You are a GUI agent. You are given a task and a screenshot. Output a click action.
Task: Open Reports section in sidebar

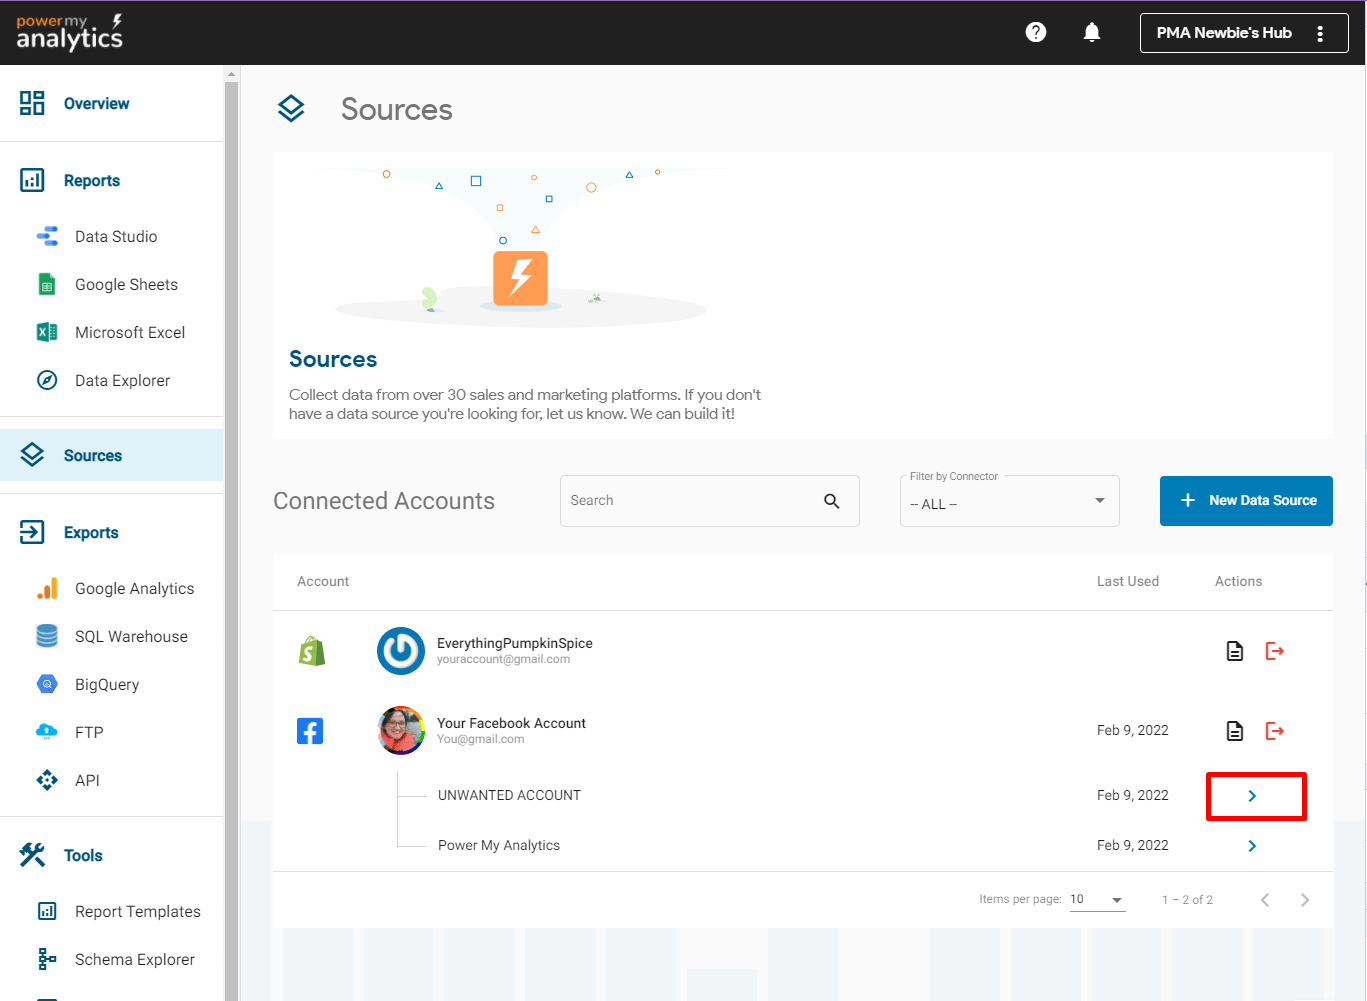point(92,180)
